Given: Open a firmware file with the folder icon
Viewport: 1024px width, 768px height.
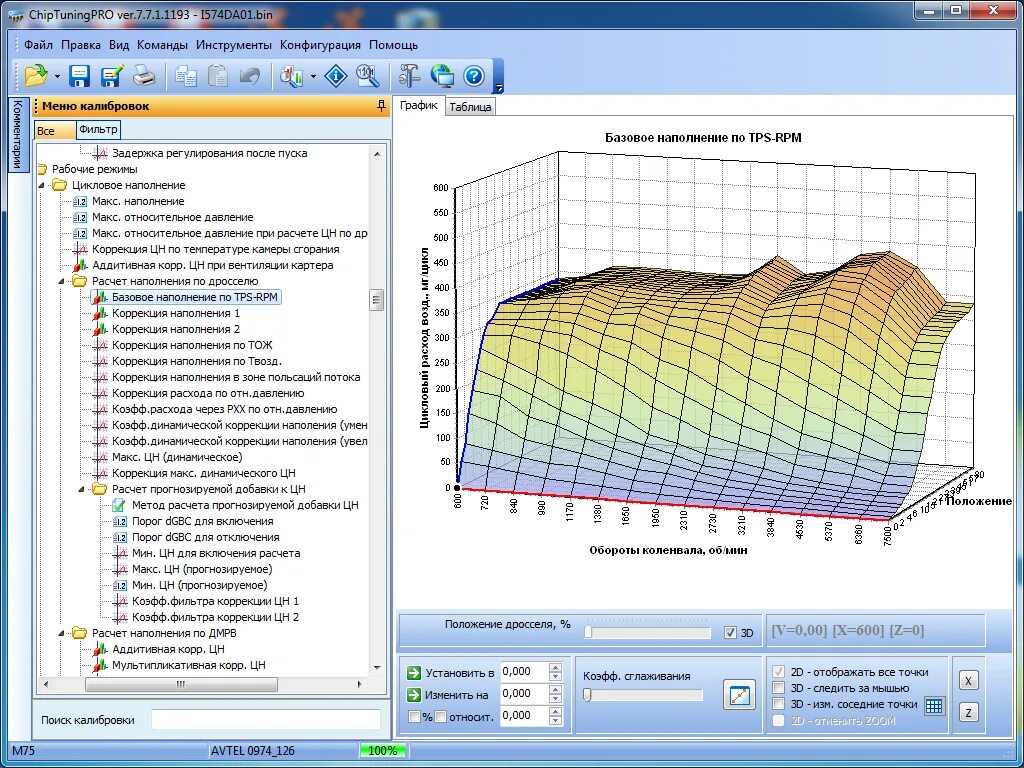Looking at the screenshot, I should (36, 76).
